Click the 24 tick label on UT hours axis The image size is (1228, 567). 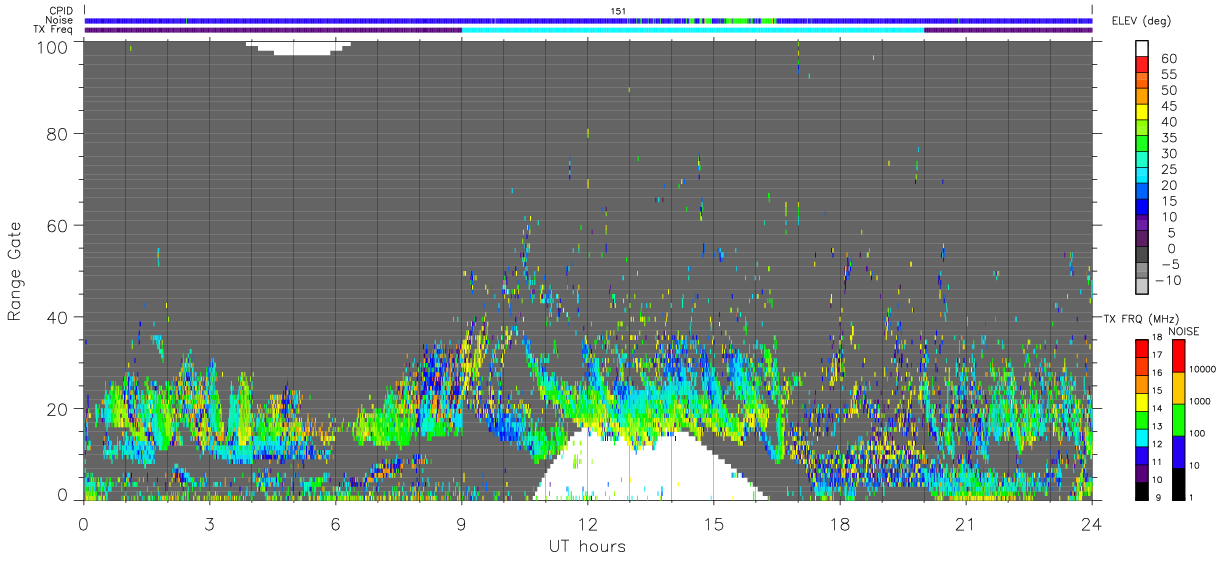point(1091,524)
